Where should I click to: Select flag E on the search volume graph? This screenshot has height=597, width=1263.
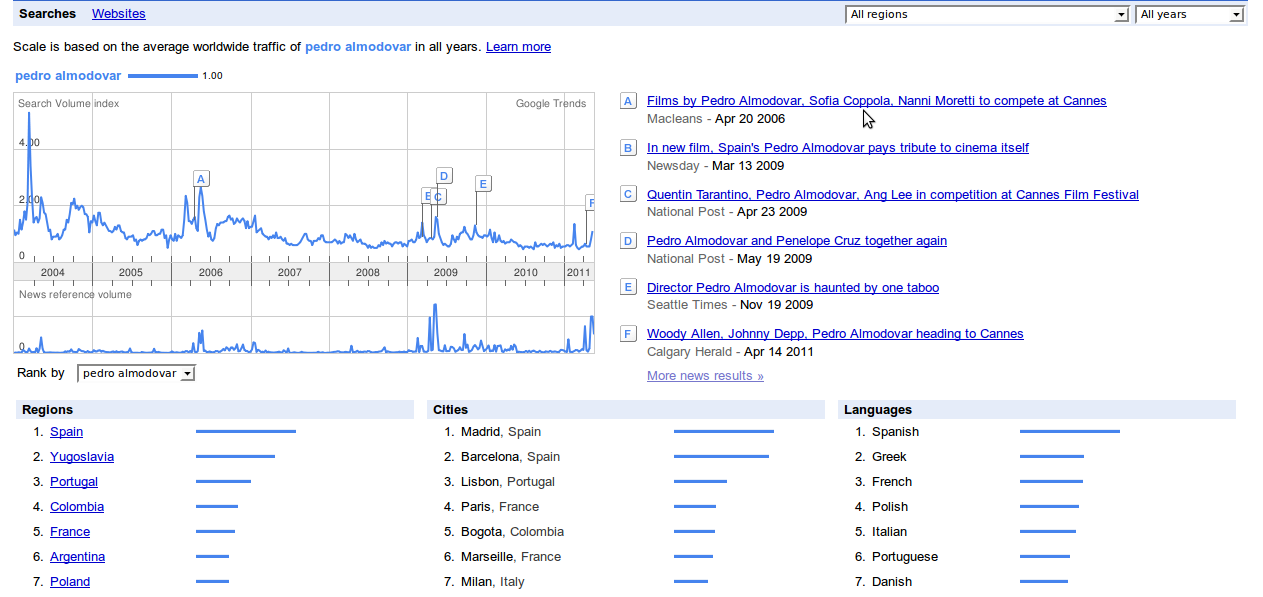pyautogui.click(x=483, y=183)
